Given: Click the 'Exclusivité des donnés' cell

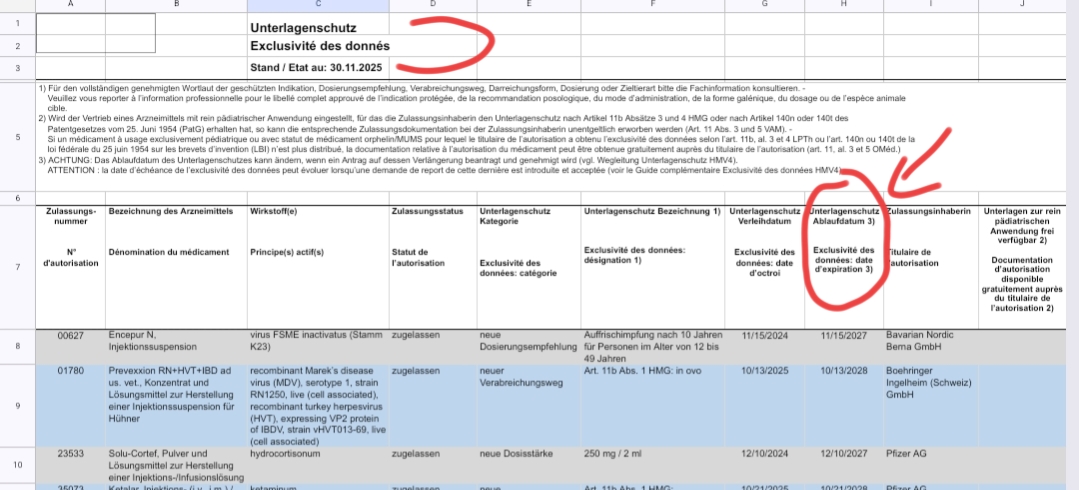Looking at the screenshot, I should pos(318,45).
